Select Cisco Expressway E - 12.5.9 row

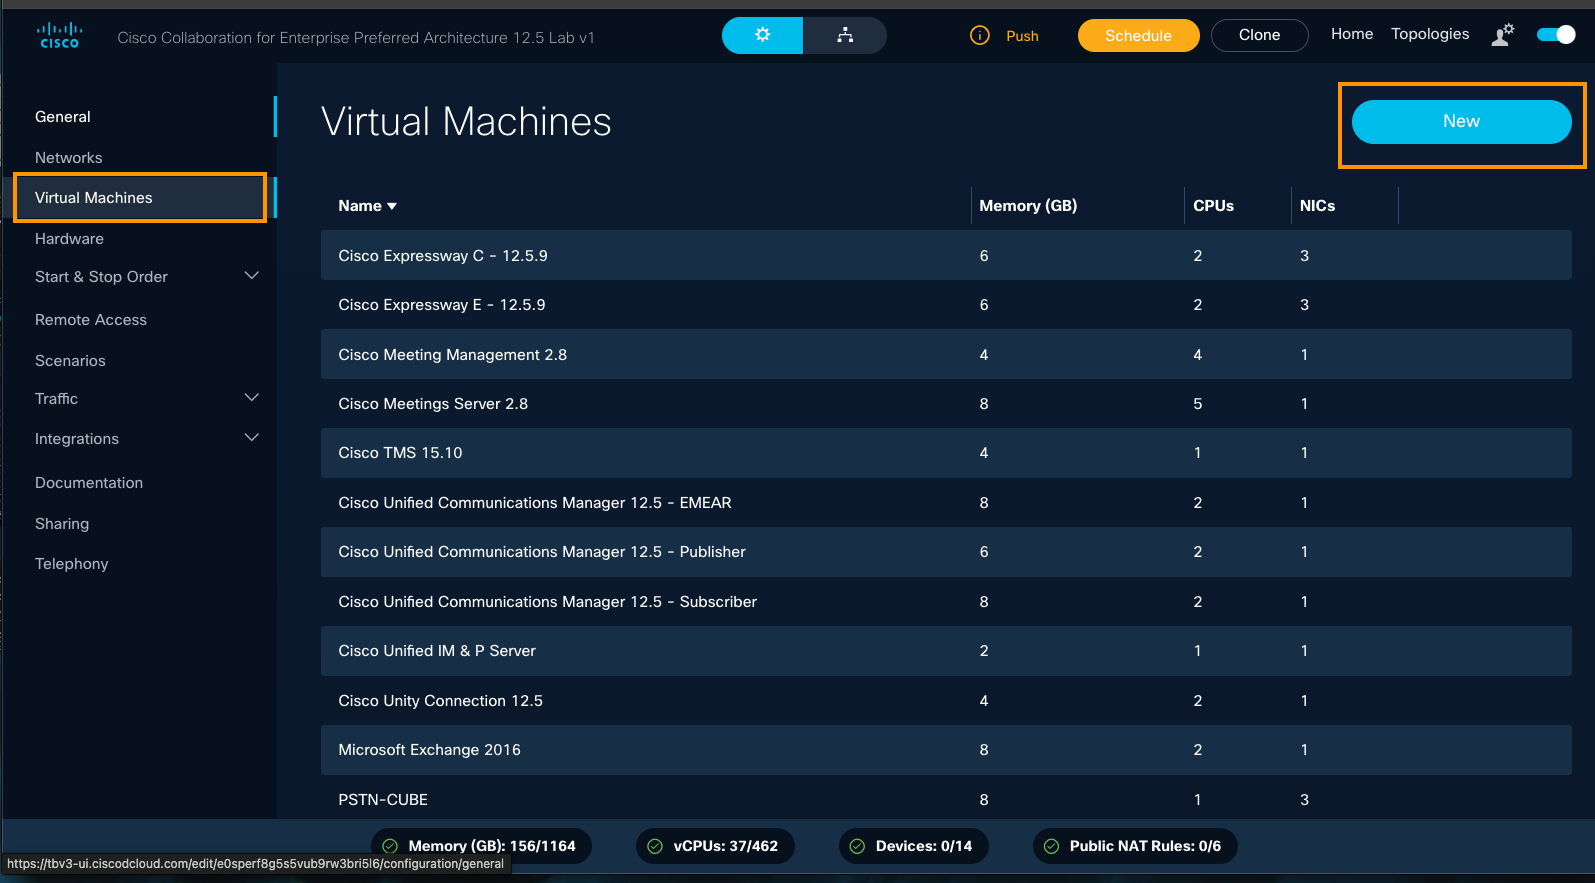tap(946, 305)
